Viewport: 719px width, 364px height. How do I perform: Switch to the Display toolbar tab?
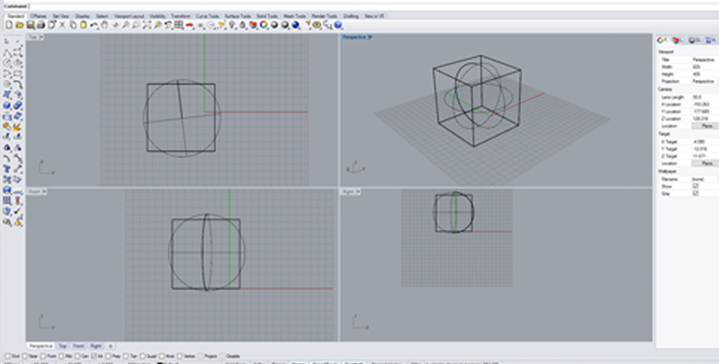83,16
